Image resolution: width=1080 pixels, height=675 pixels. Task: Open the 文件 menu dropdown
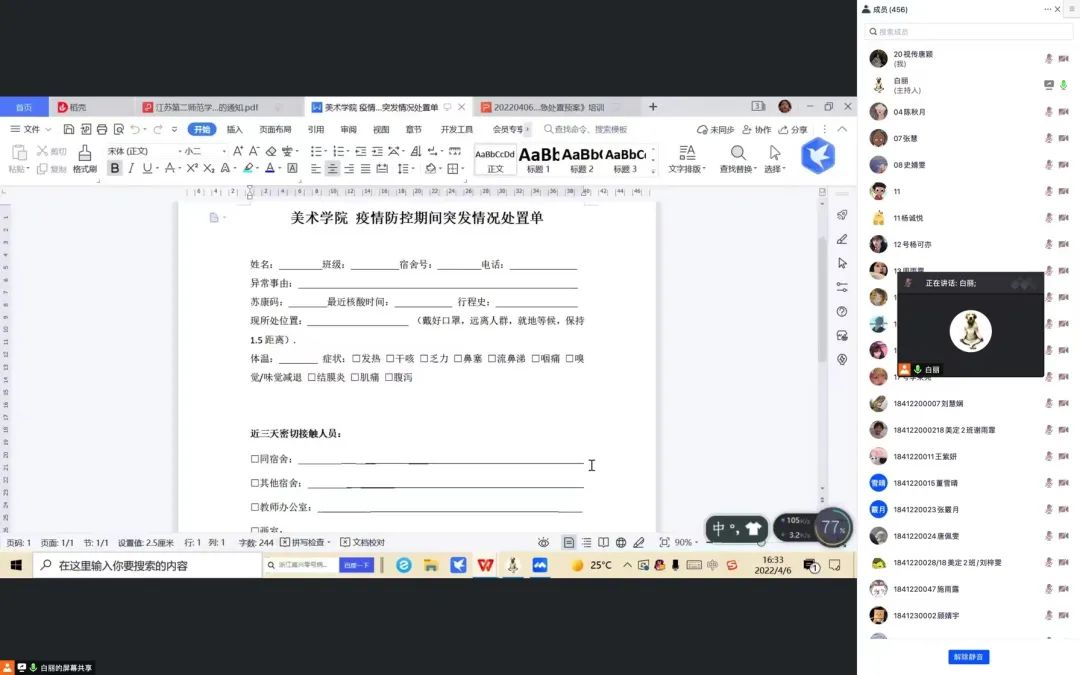click(31, 130)
